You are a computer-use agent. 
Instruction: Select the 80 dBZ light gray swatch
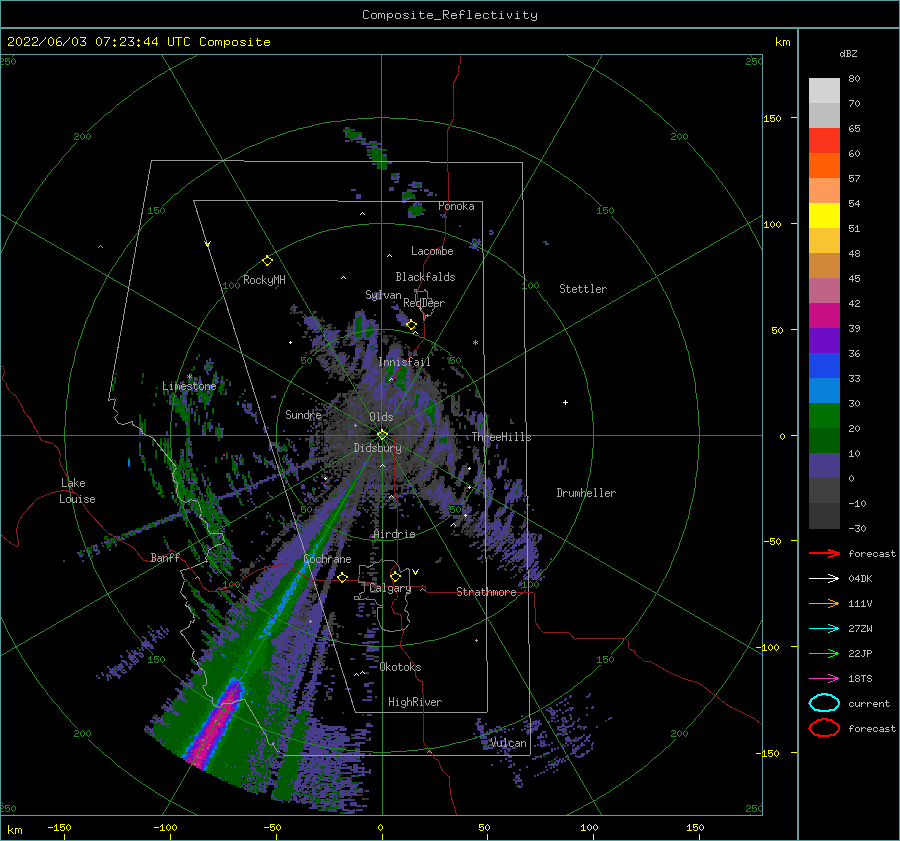(x=824, y=91)
